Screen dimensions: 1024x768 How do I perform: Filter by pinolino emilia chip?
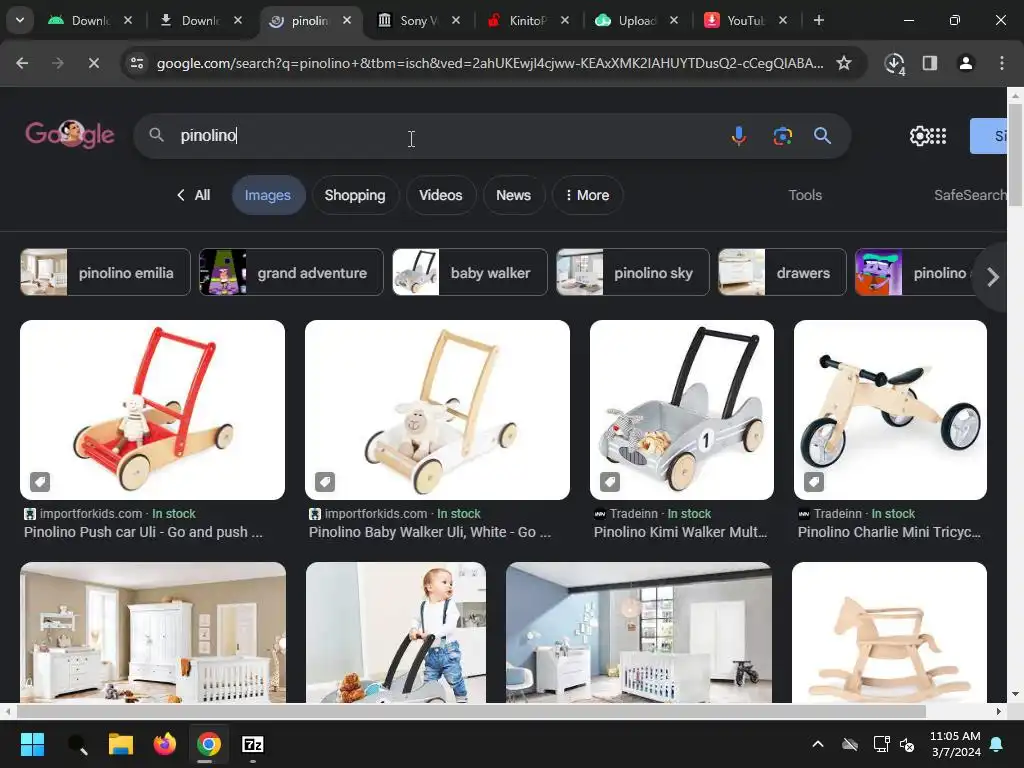coord(105,272)
